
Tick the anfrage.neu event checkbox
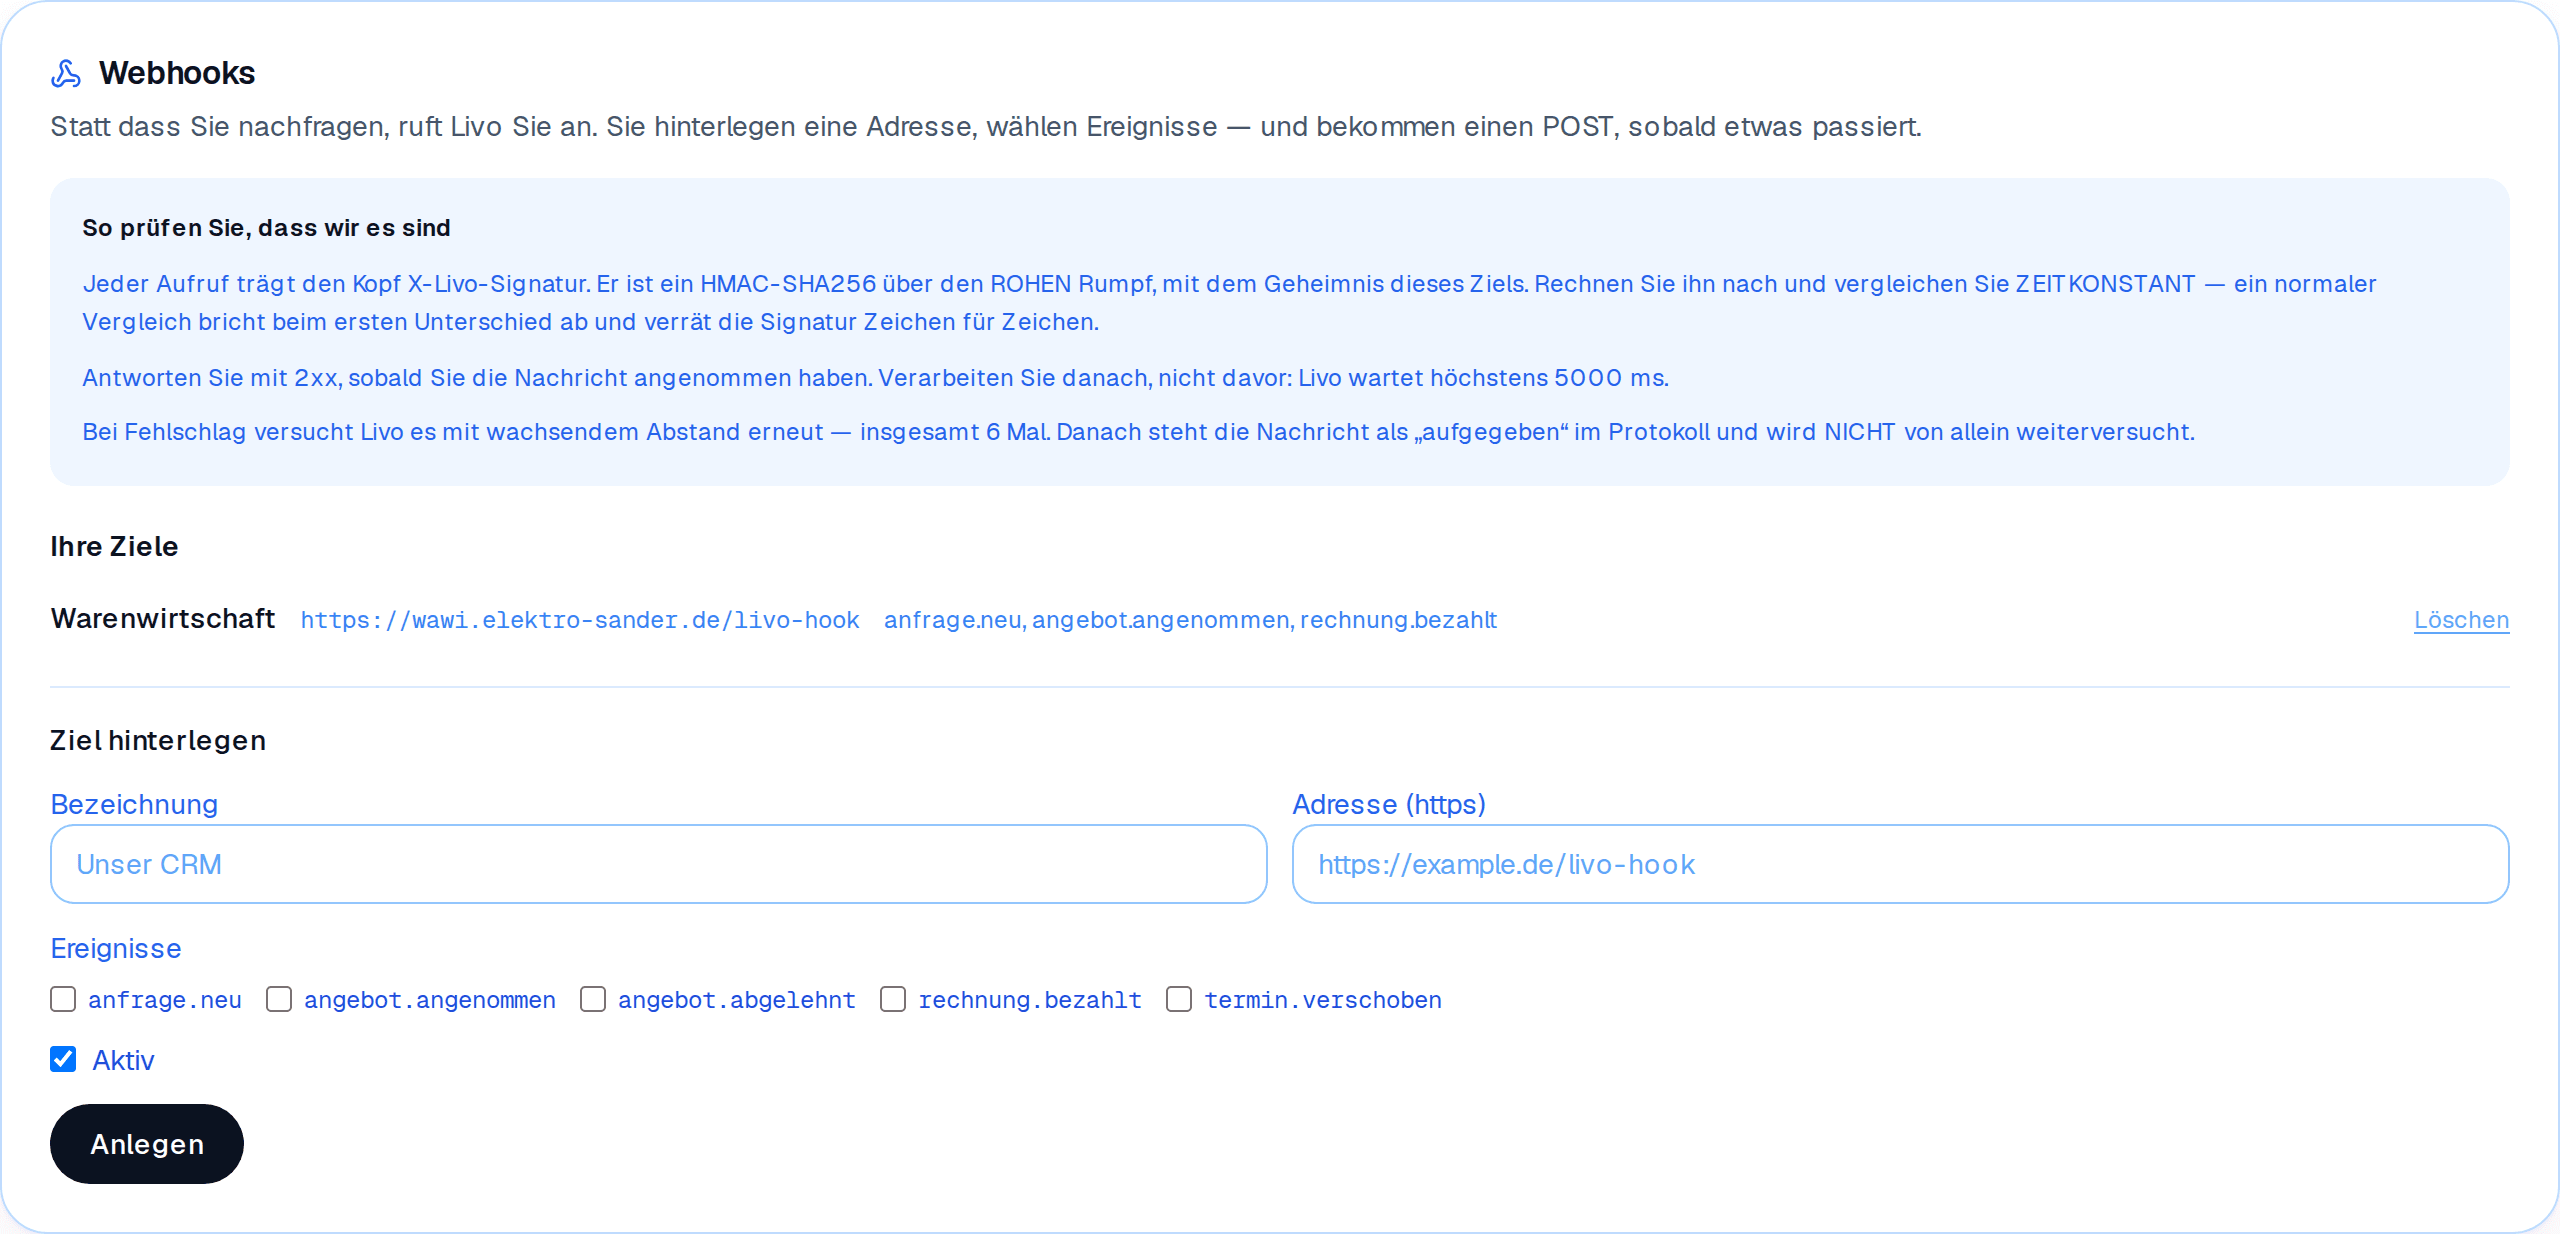[x=63, y=999]
